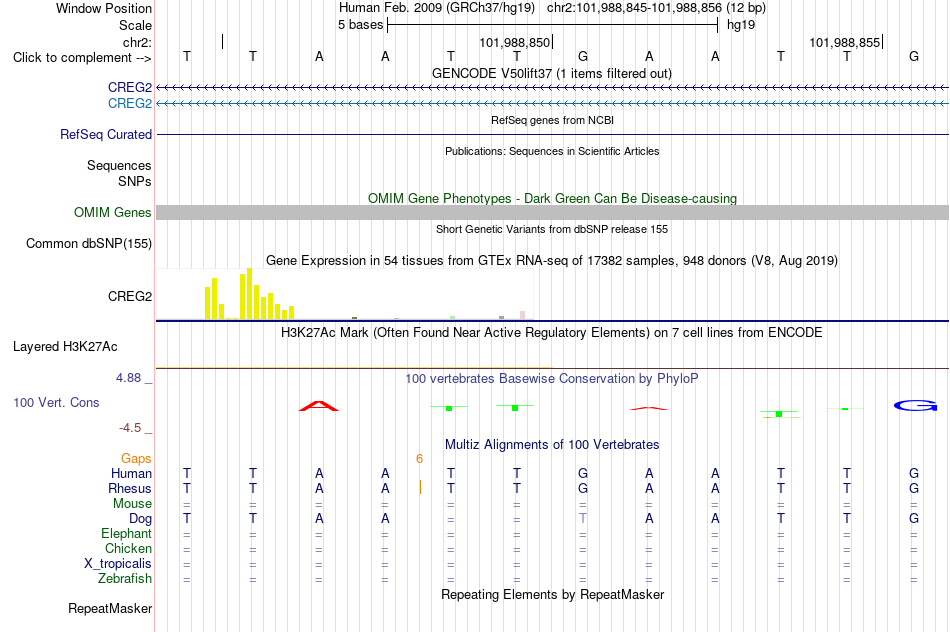The image size is (950, 632).
Task: Click 'Multiz Alignments of 100 Vertebrates' title
Action: point(552,445)
